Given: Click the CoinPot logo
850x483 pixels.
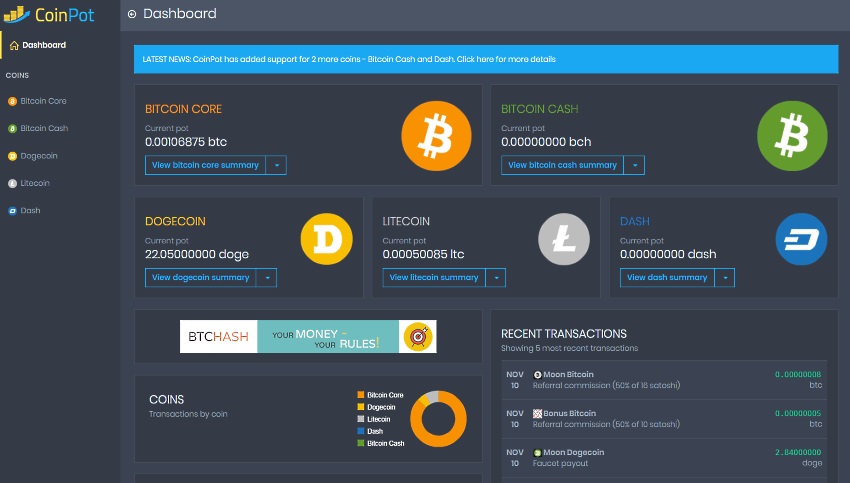Looking at the screenshot, I should click(x=49, y=15).
